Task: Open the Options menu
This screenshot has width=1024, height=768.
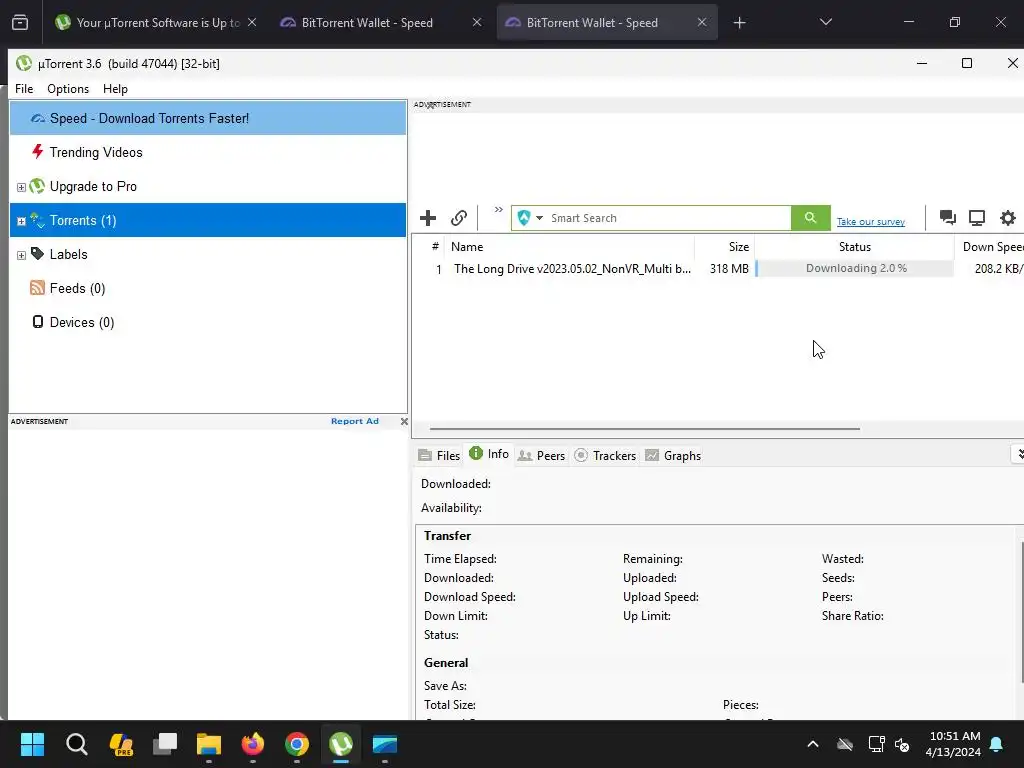Action: [x=68, y=89]
